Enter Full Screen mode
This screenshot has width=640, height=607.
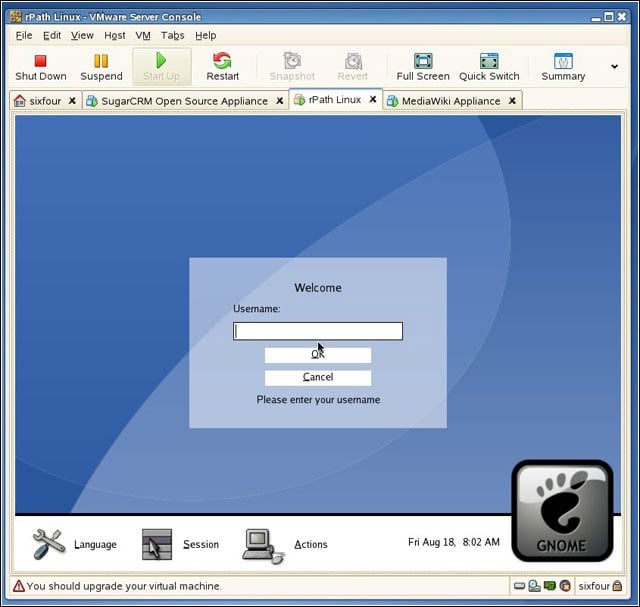(423, 67)
